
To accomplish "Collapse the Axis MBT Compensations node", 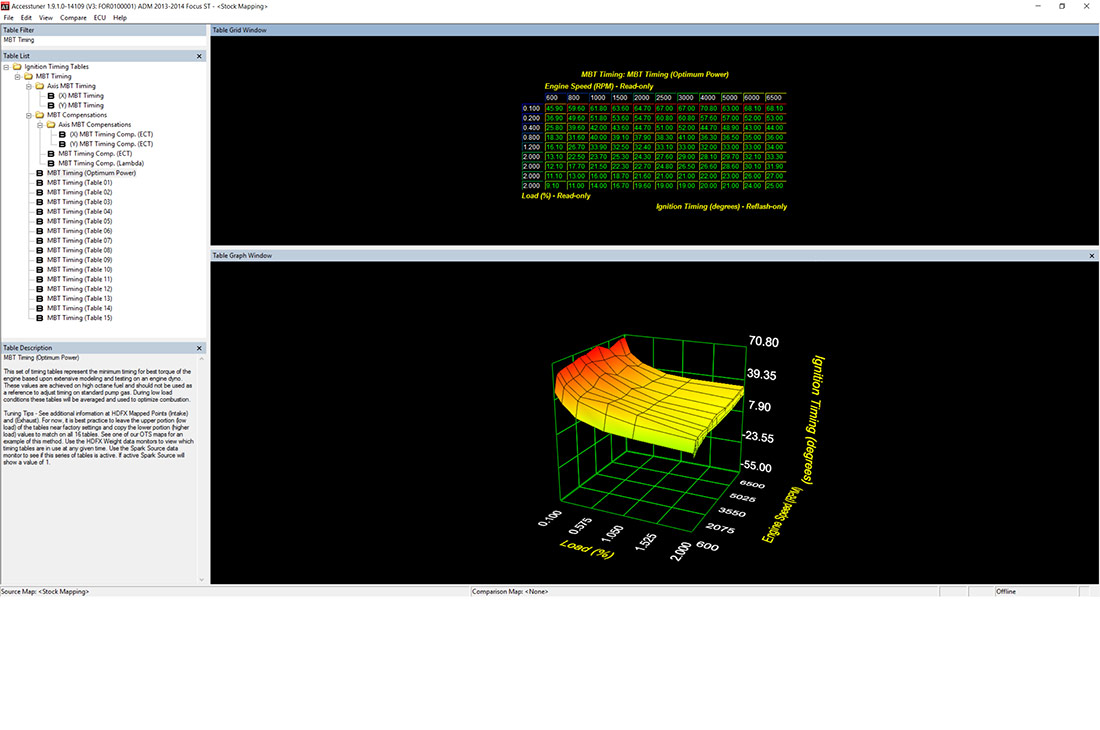I will [x=40, y=125].
